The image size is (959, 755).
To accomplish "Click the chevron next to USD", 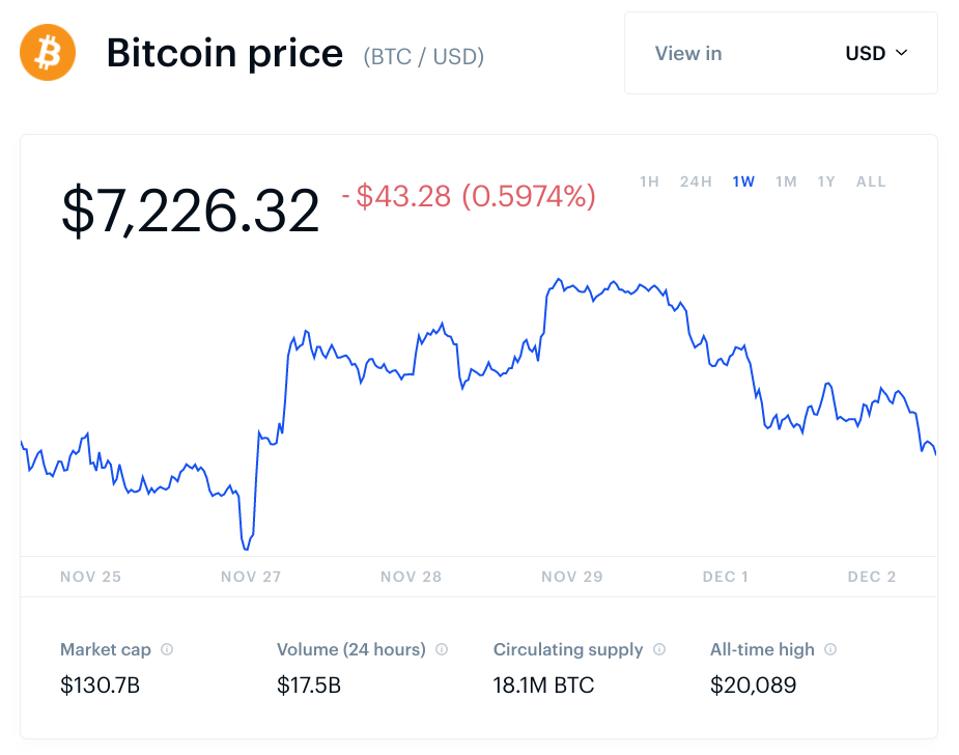I will click(x=903, y=54).
